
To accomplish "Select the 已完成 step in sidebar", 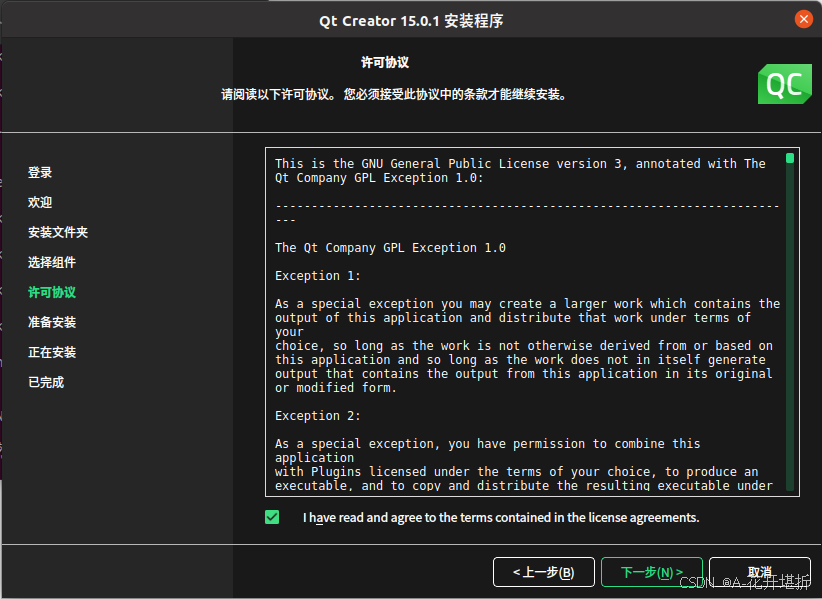I will (x=46, y=382).
